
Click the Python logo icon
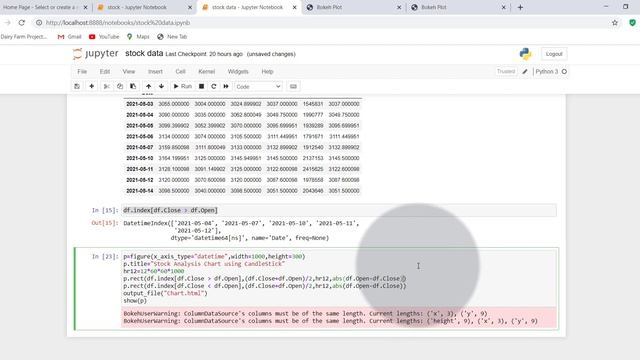click(525, 54)
